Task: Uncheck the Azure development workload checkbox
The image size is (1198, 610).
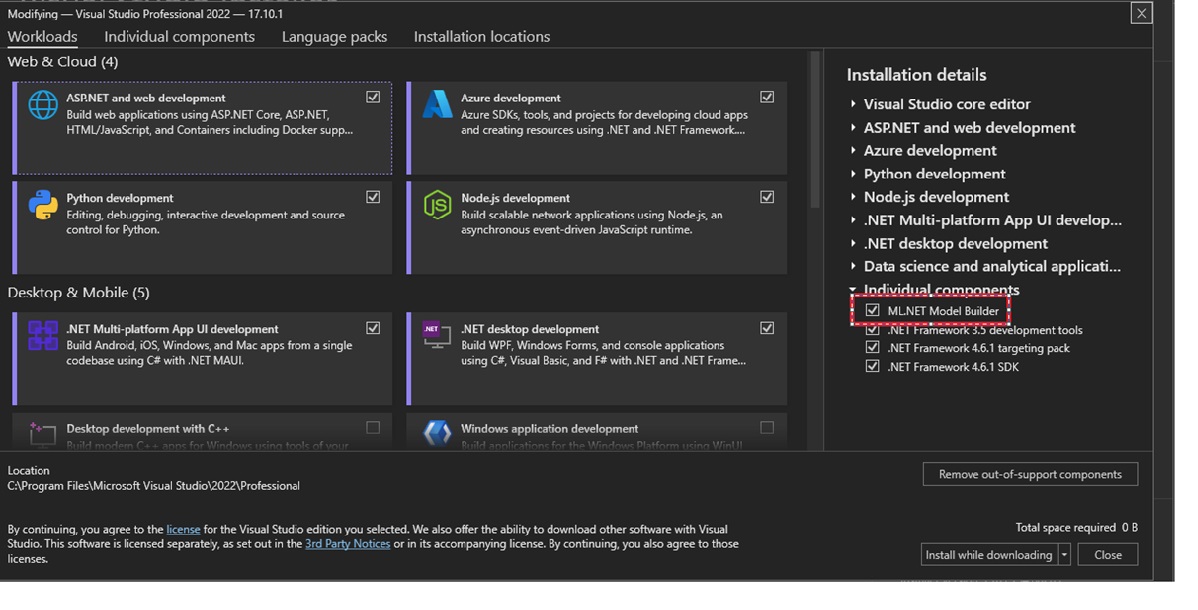Action: coord(767,97)
